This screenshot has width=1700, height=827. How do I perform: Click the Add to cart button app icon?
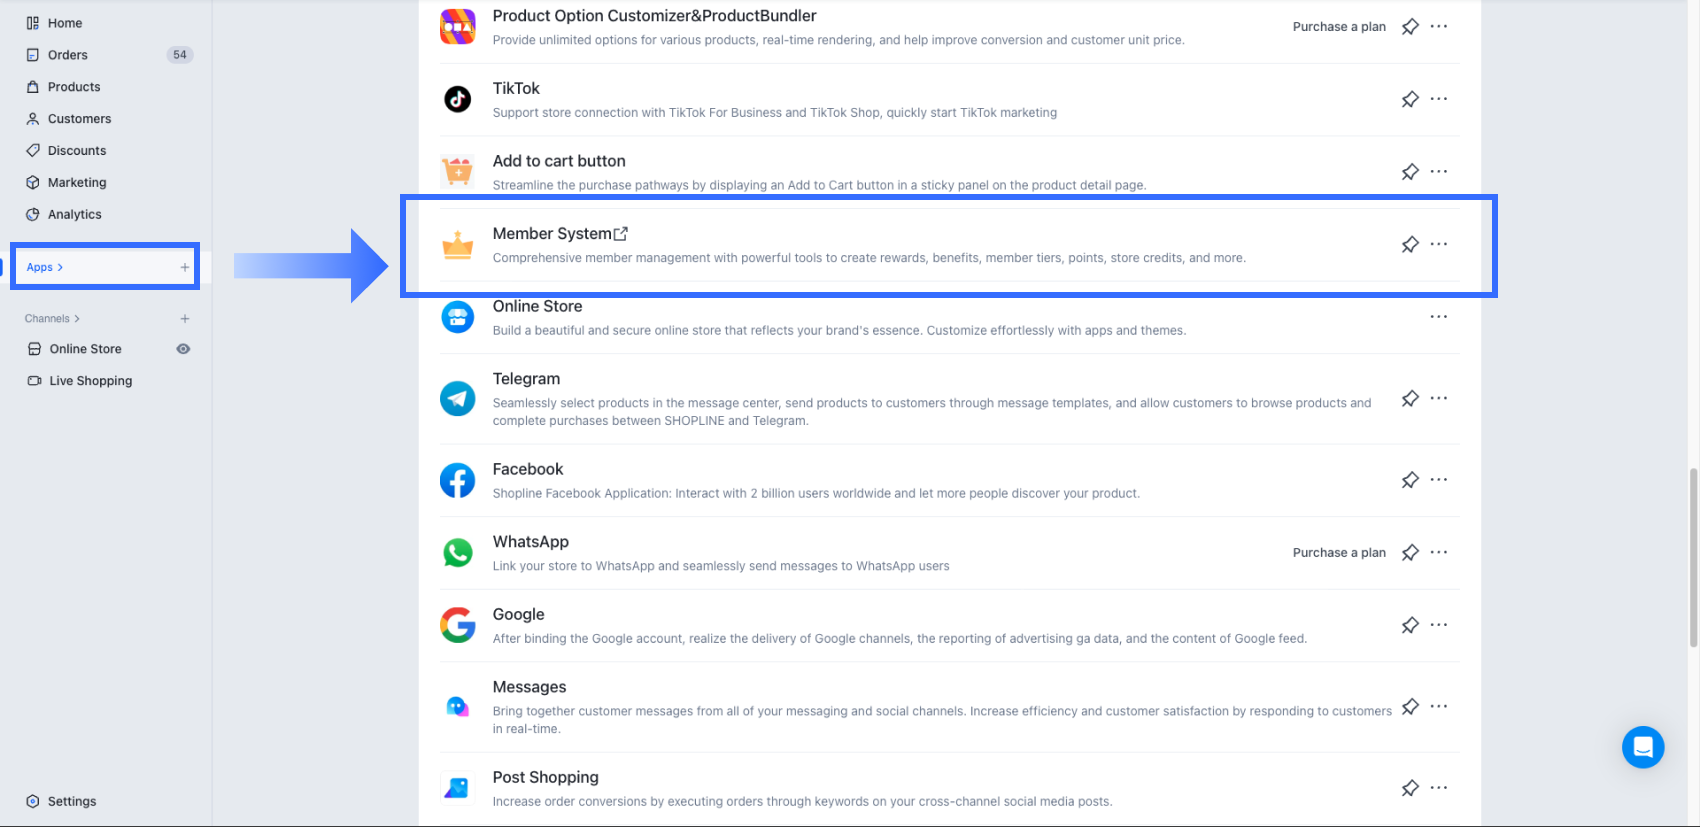[458, 171]
